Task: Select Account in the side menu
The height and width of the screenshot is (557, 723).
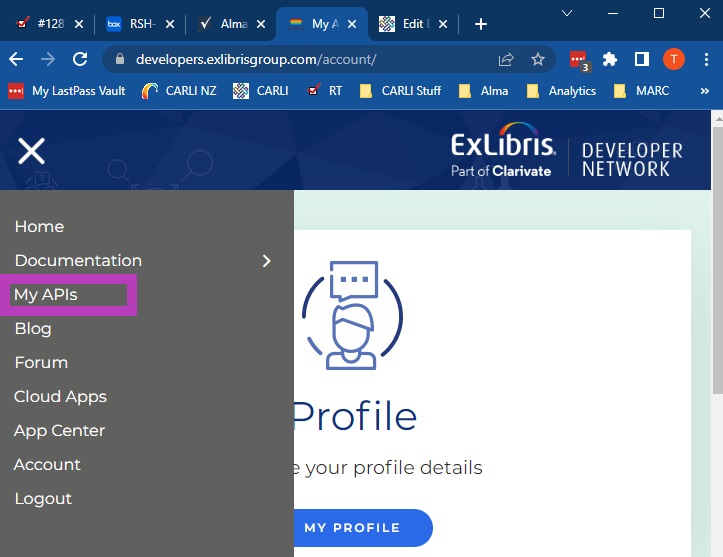Action: [x=47, y=464]
